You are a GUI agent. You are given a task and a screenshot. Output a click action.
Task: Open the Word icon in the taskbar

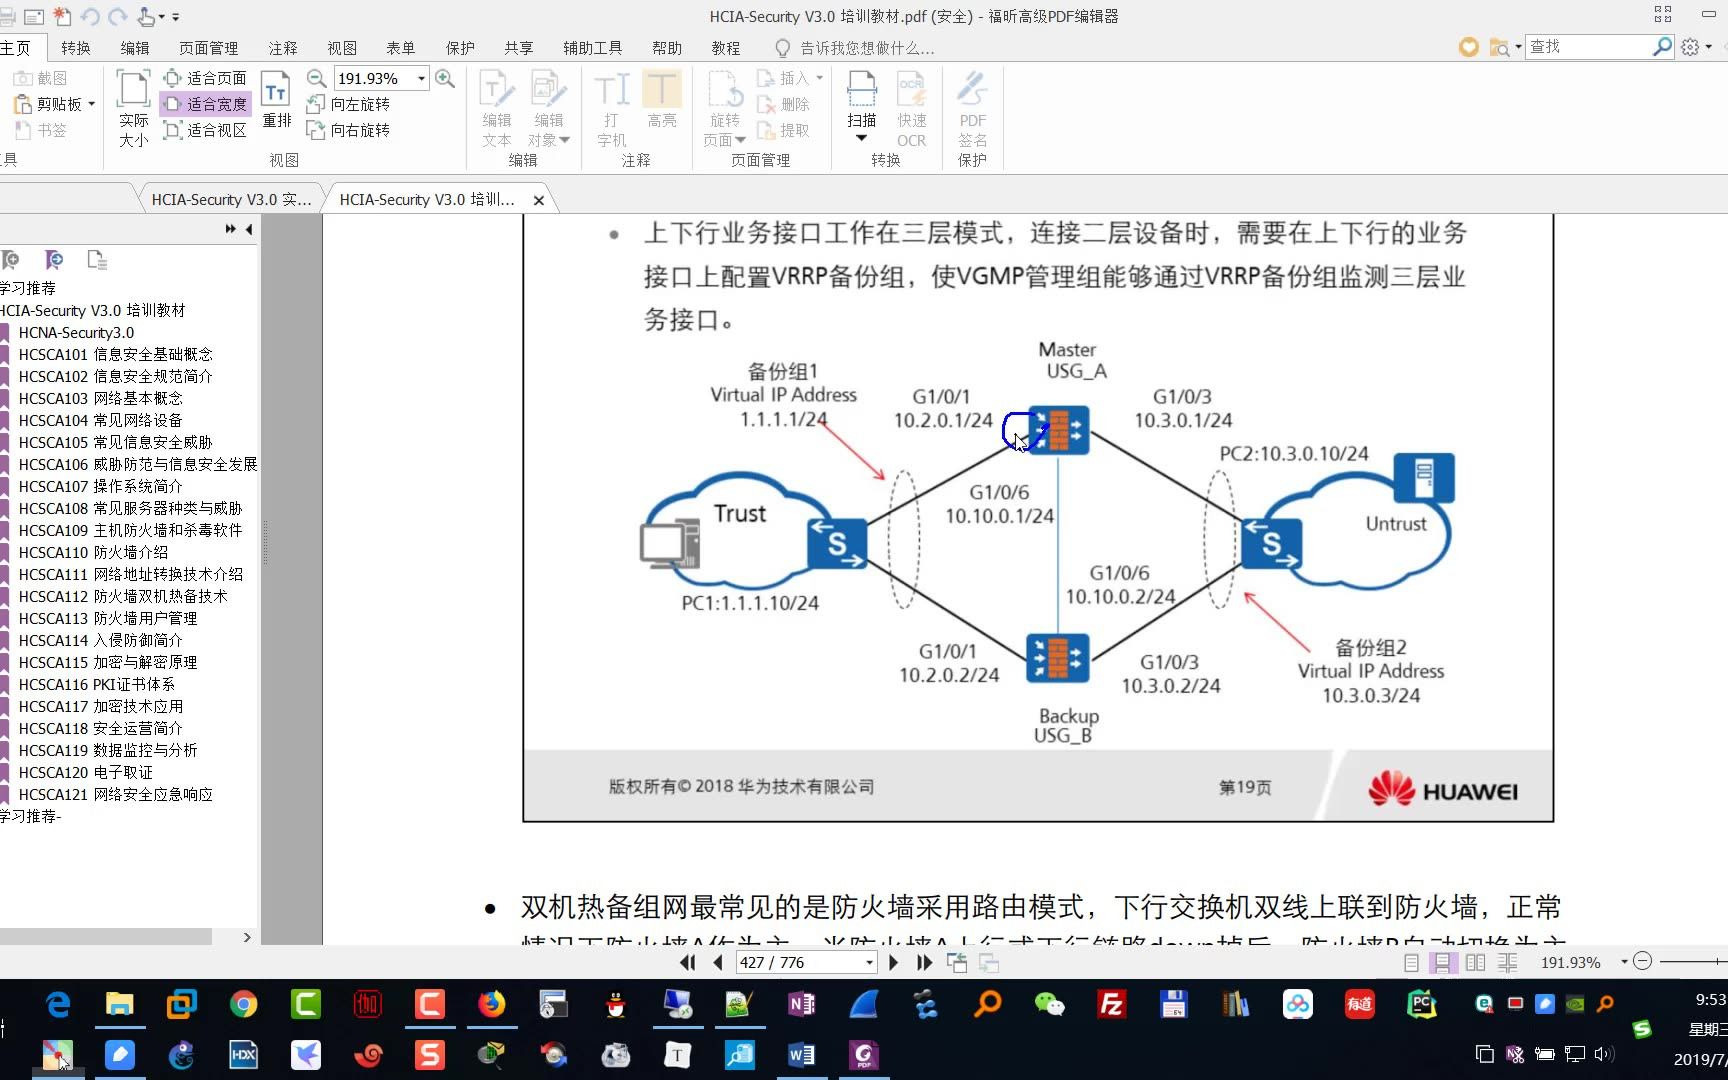(801, 1055)
